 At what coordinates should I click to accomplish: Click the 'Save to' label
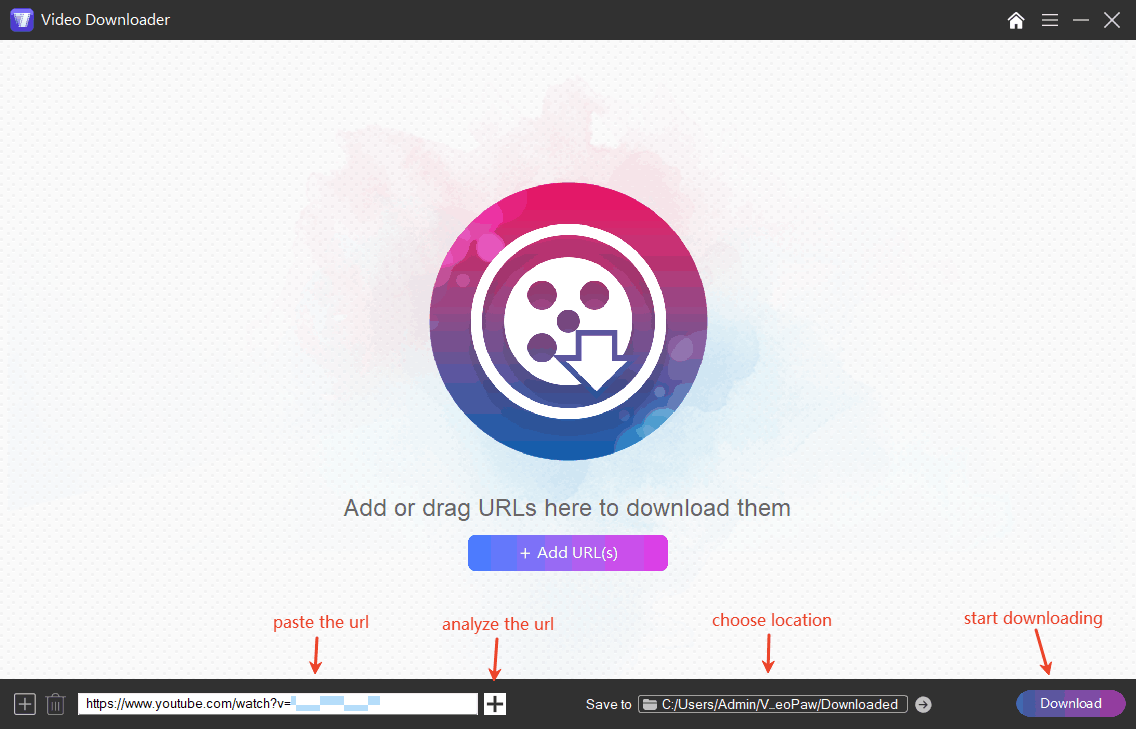click(x=609, y=704)
